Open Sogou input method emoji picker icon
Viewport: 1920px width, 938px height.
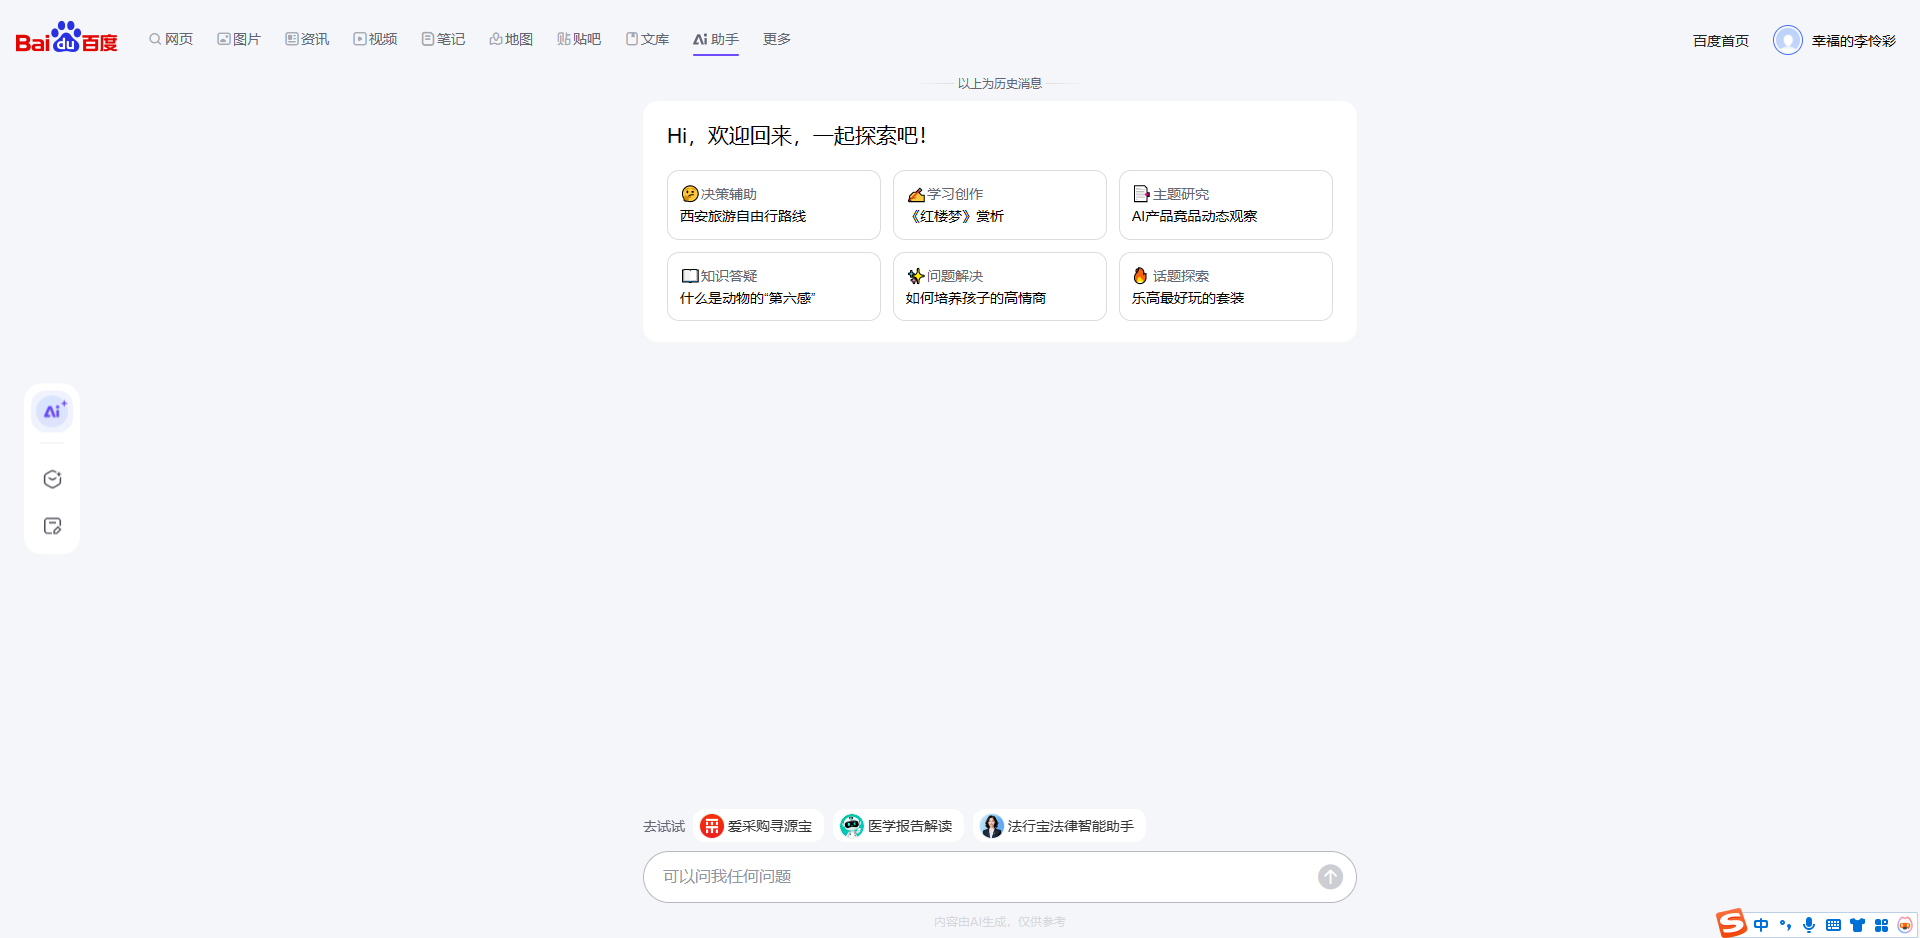[x=1905, y=925]
